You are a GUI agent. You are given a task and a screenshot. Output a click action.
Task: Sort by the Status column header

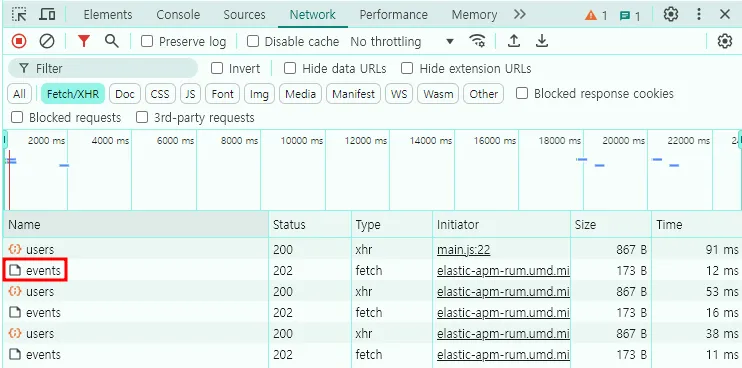click(310, 224)
